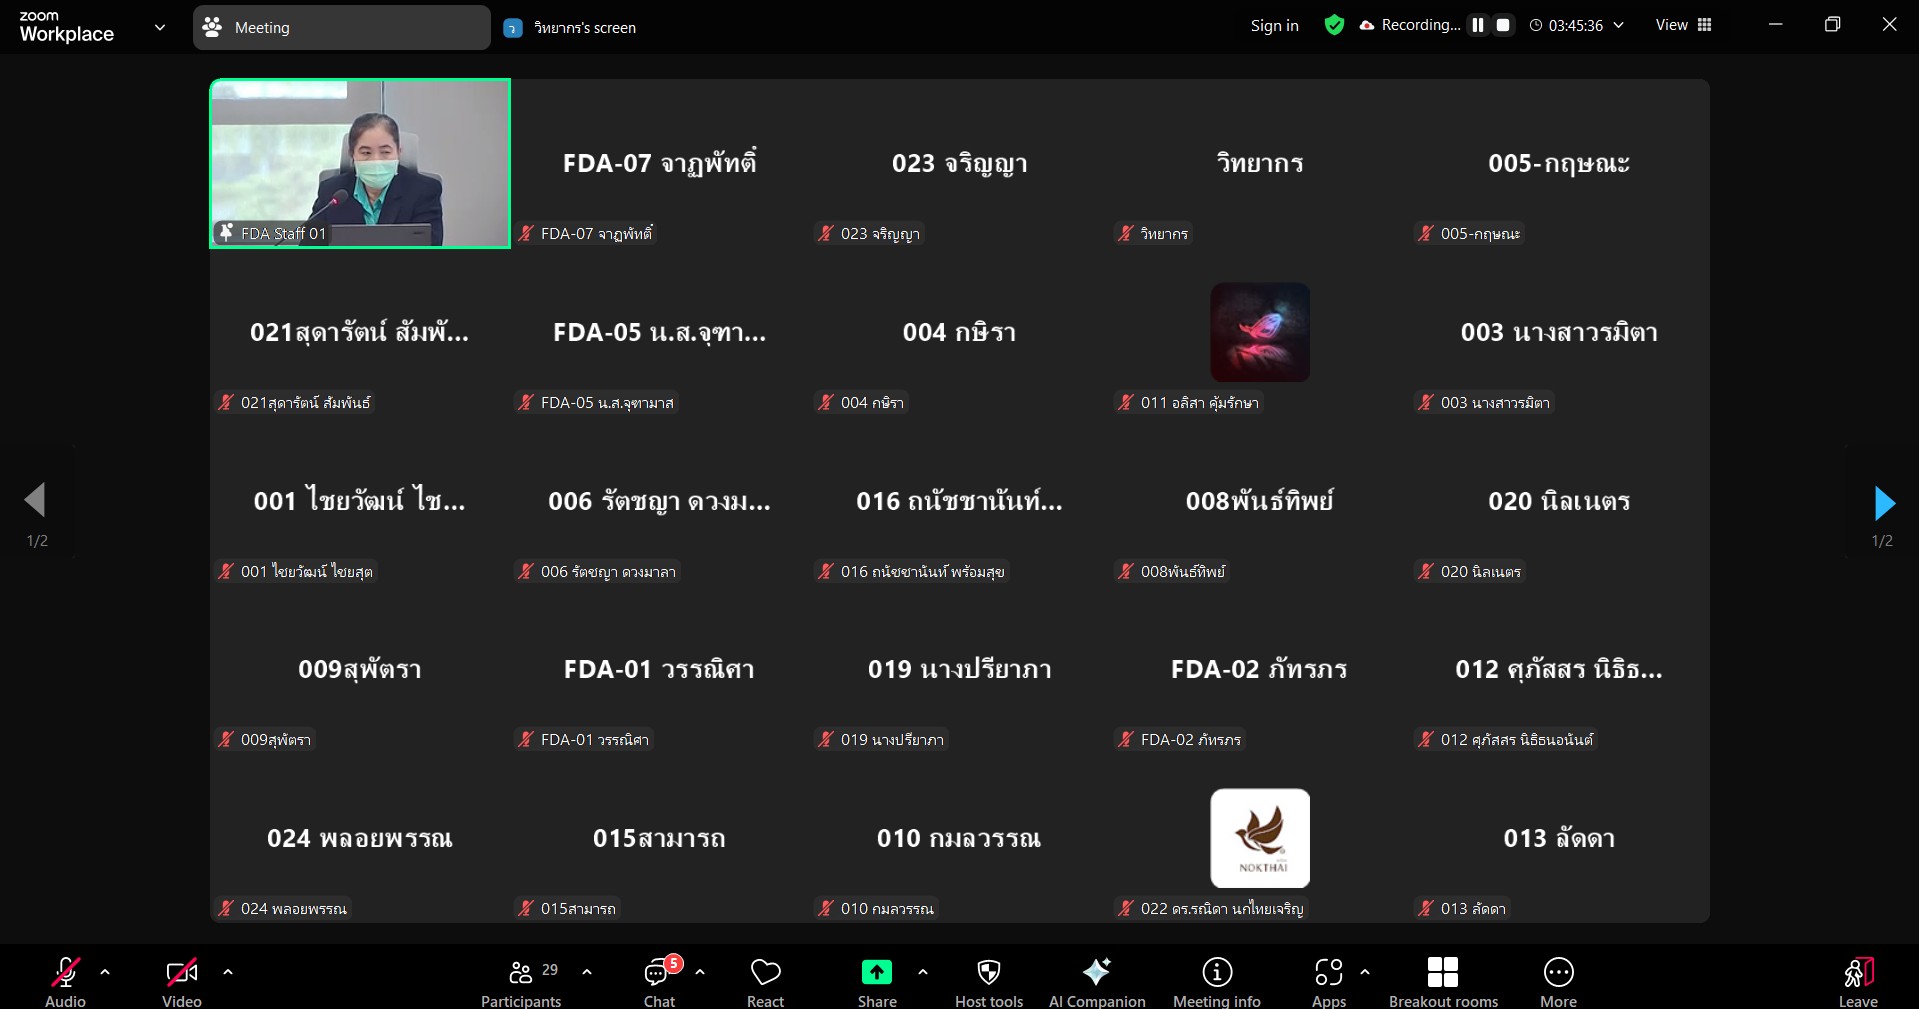Image resolution: width=1919 pixels, height=1009 pixels.
Task: Expand video options caret next to Video
Action: tap(228, 972)
